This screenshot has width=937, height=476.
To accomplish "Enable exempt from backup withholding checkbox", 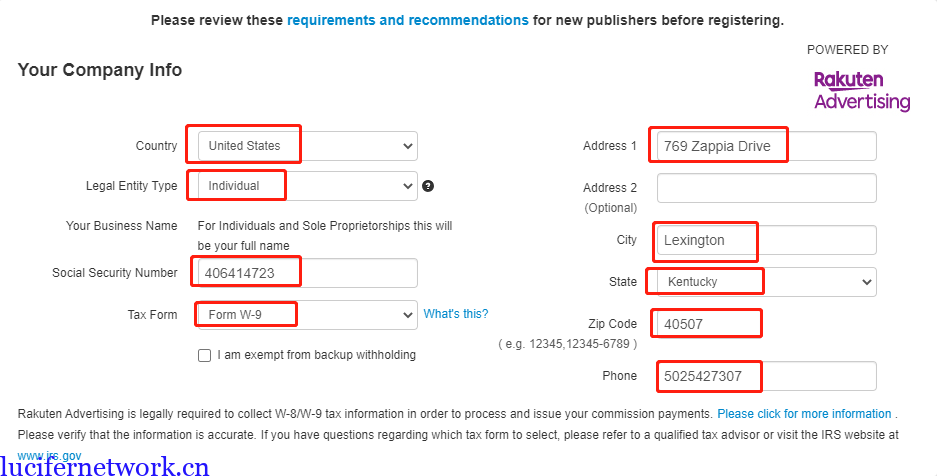I will click(x=205, y=355).
